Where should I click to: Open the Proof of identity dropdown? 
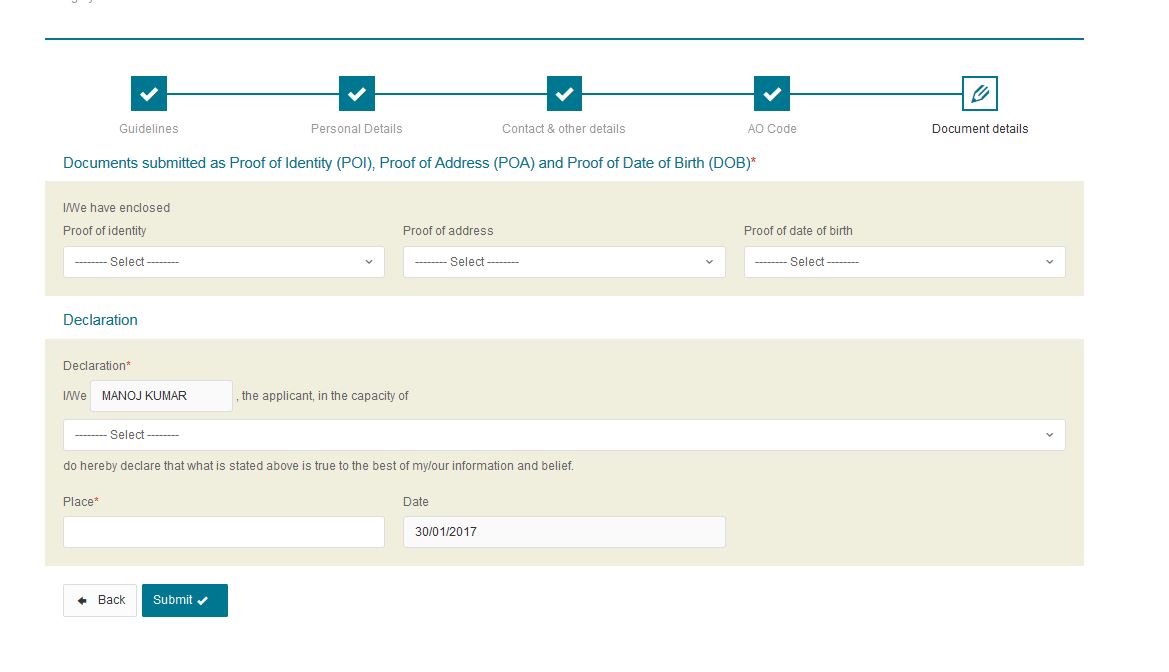tap(223, 262)
